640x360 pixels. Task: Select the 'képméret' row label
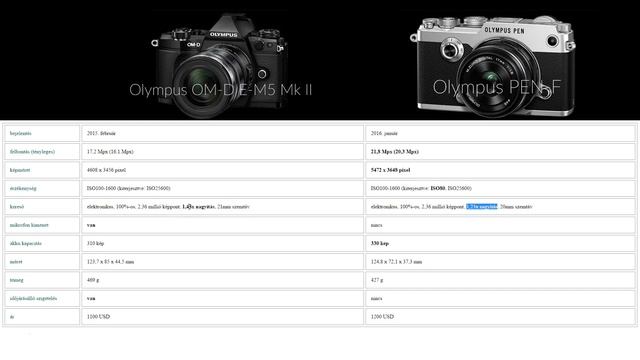click(x=20, y=170)
